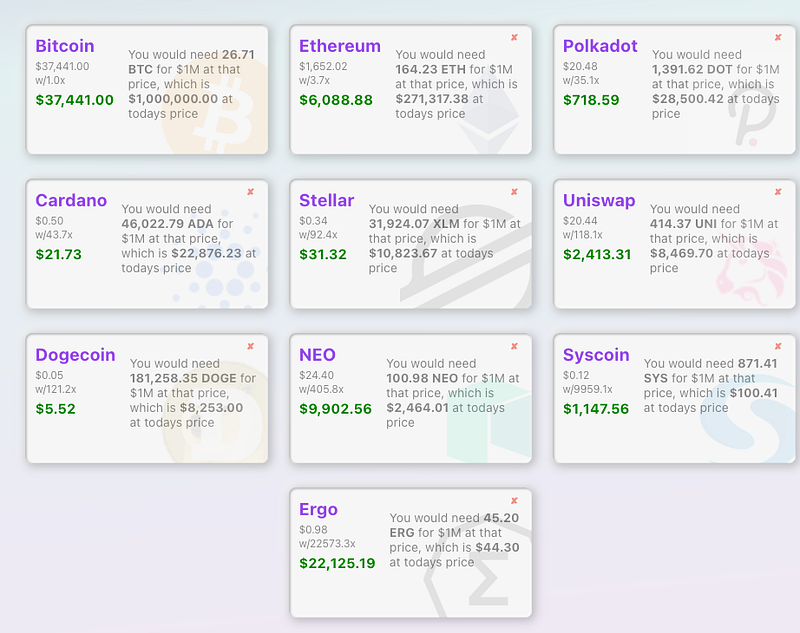Dismiss the Stellar card
Screen dimensions: 800x633
[514, 192]
